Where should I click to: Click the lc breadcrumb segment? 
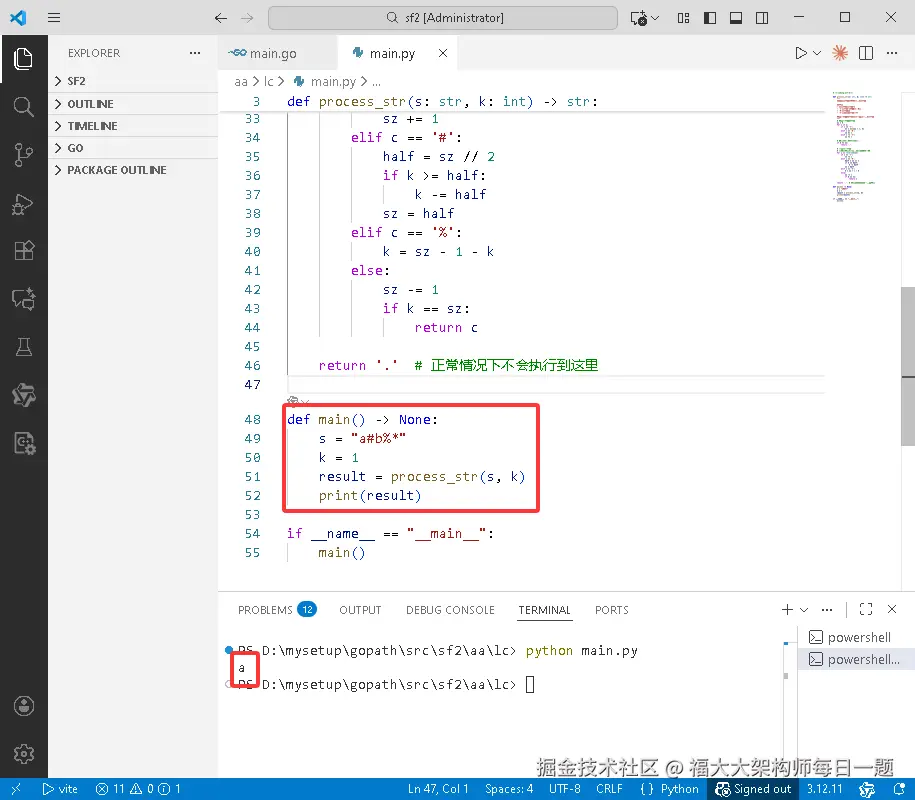[x=268, y=82]
